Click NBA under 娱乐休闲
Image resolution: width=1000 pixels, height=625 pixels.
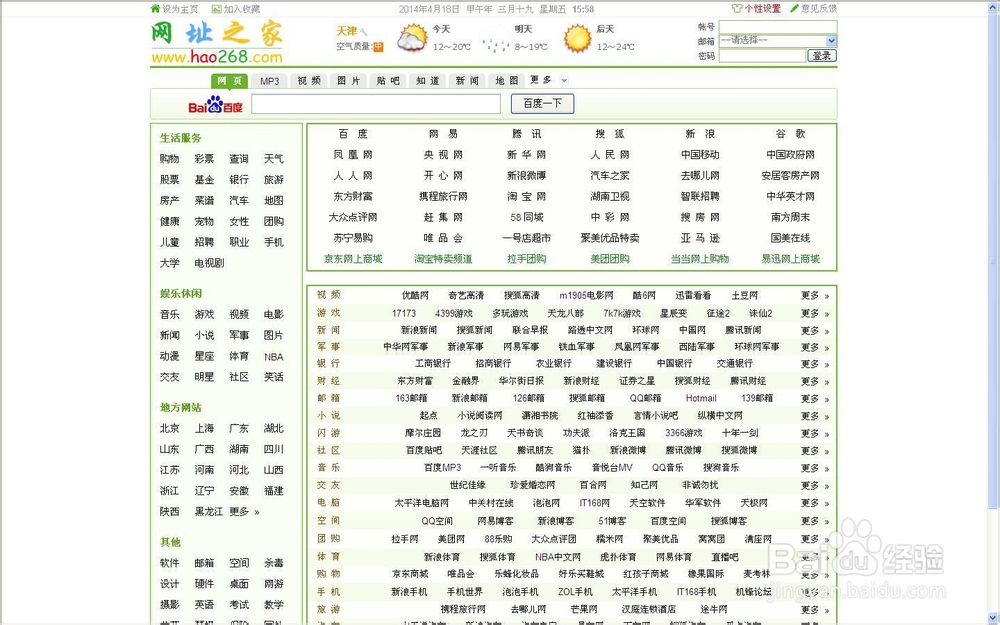(x=274, y=357)
